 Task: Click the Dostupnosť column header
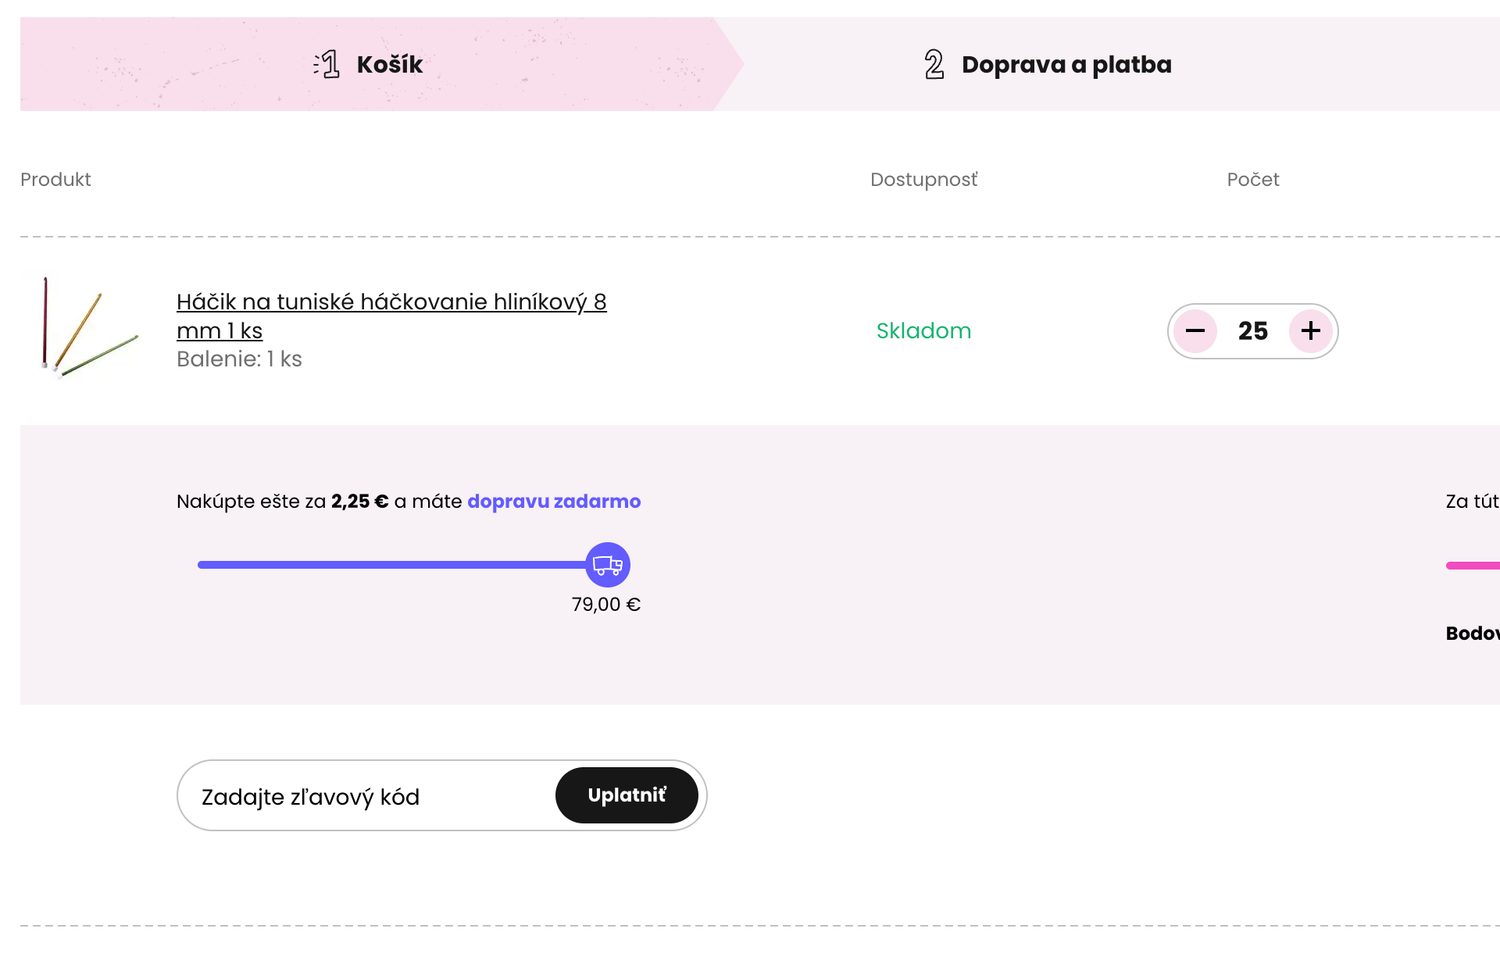pyautogui.click(x=923, y=180)
